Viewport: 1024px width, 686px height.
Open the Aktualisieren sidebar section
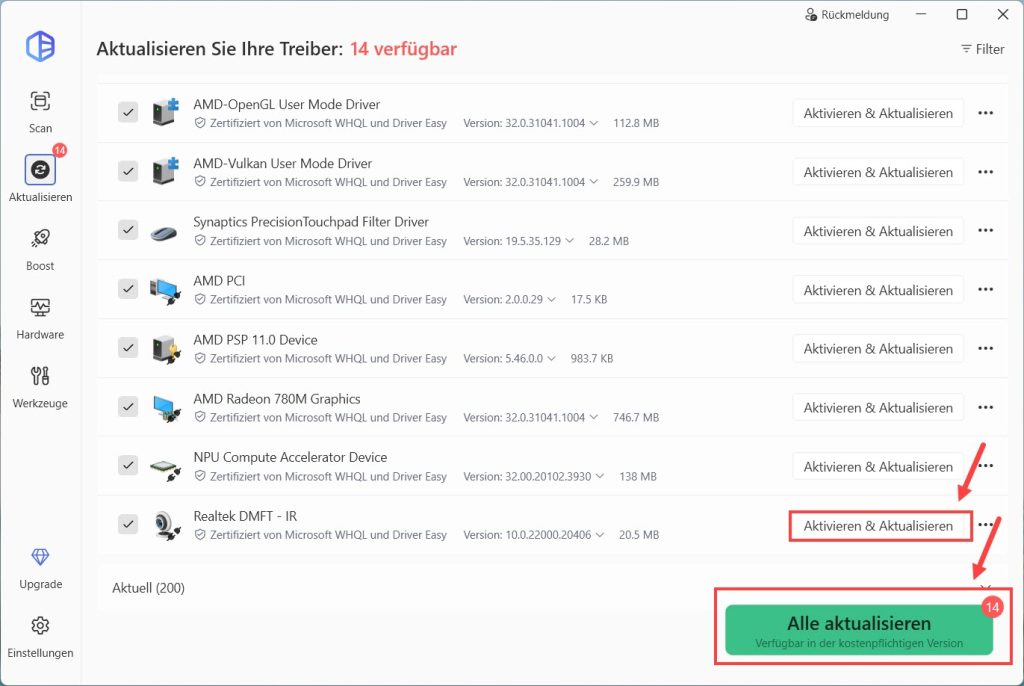(x=40, y=178)
